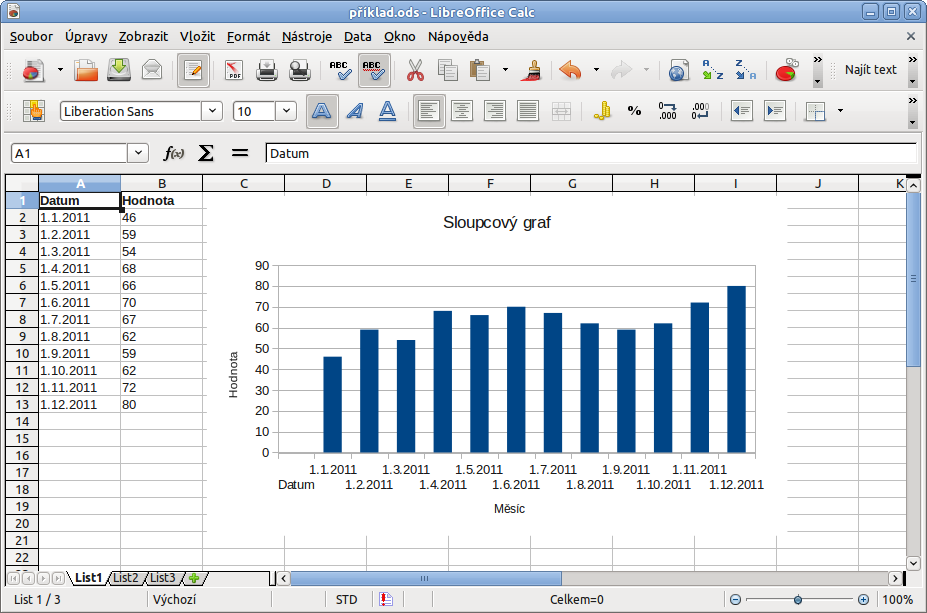Image resolution: width=927 pixels, height=613 pixels.
Task: Toggle Align Right
Action: [x=494, y=111]
